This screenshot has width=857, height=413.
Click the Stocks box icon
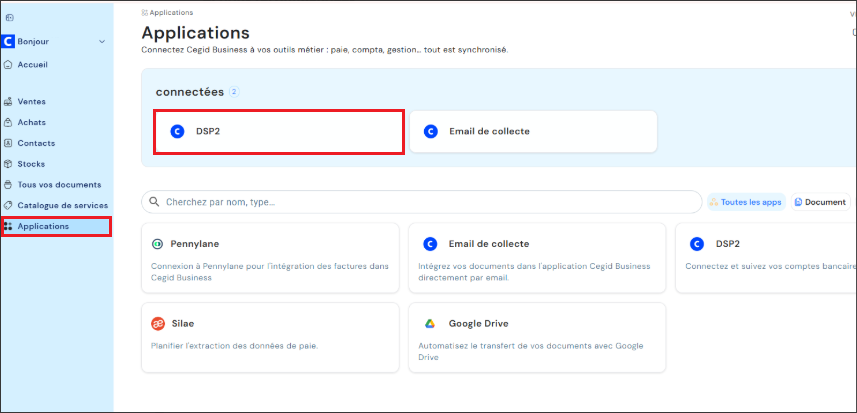coord(8,164)
